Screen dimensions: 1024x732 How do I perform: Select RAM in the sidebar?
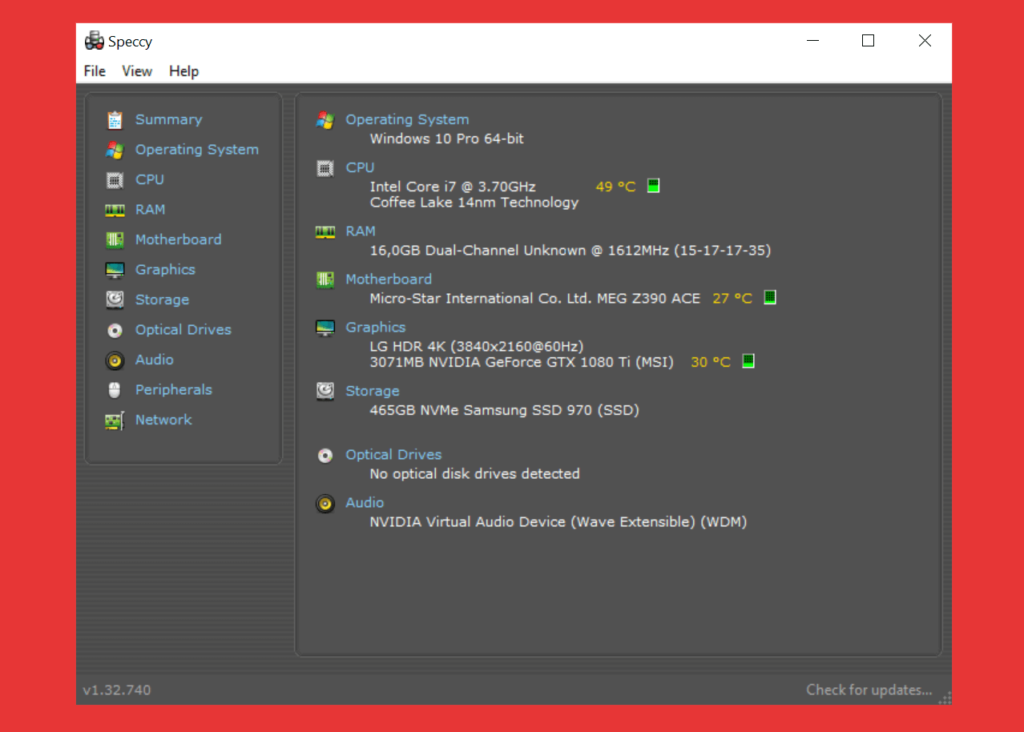pos(150,210)
